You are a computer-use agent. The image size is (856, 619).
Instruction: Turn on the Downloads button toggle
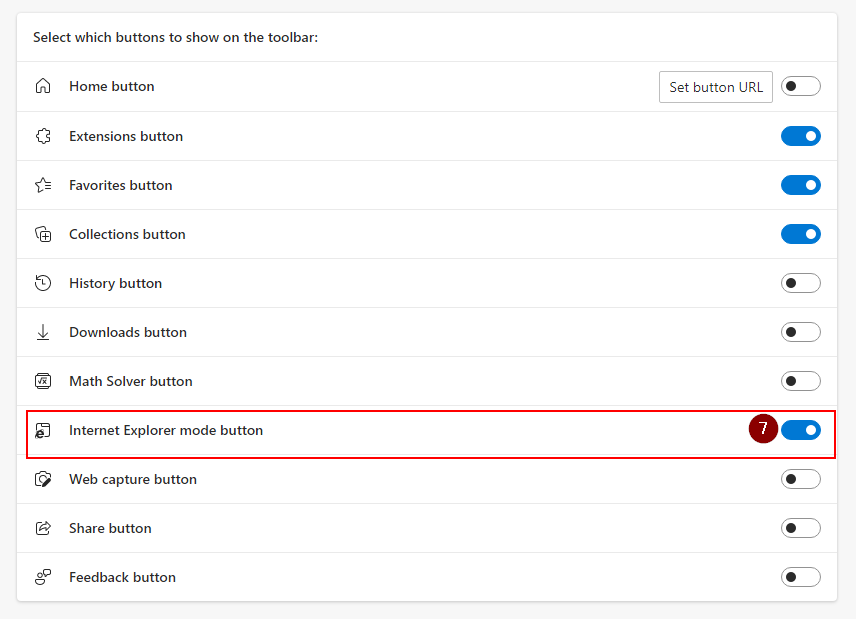[800, 332]
